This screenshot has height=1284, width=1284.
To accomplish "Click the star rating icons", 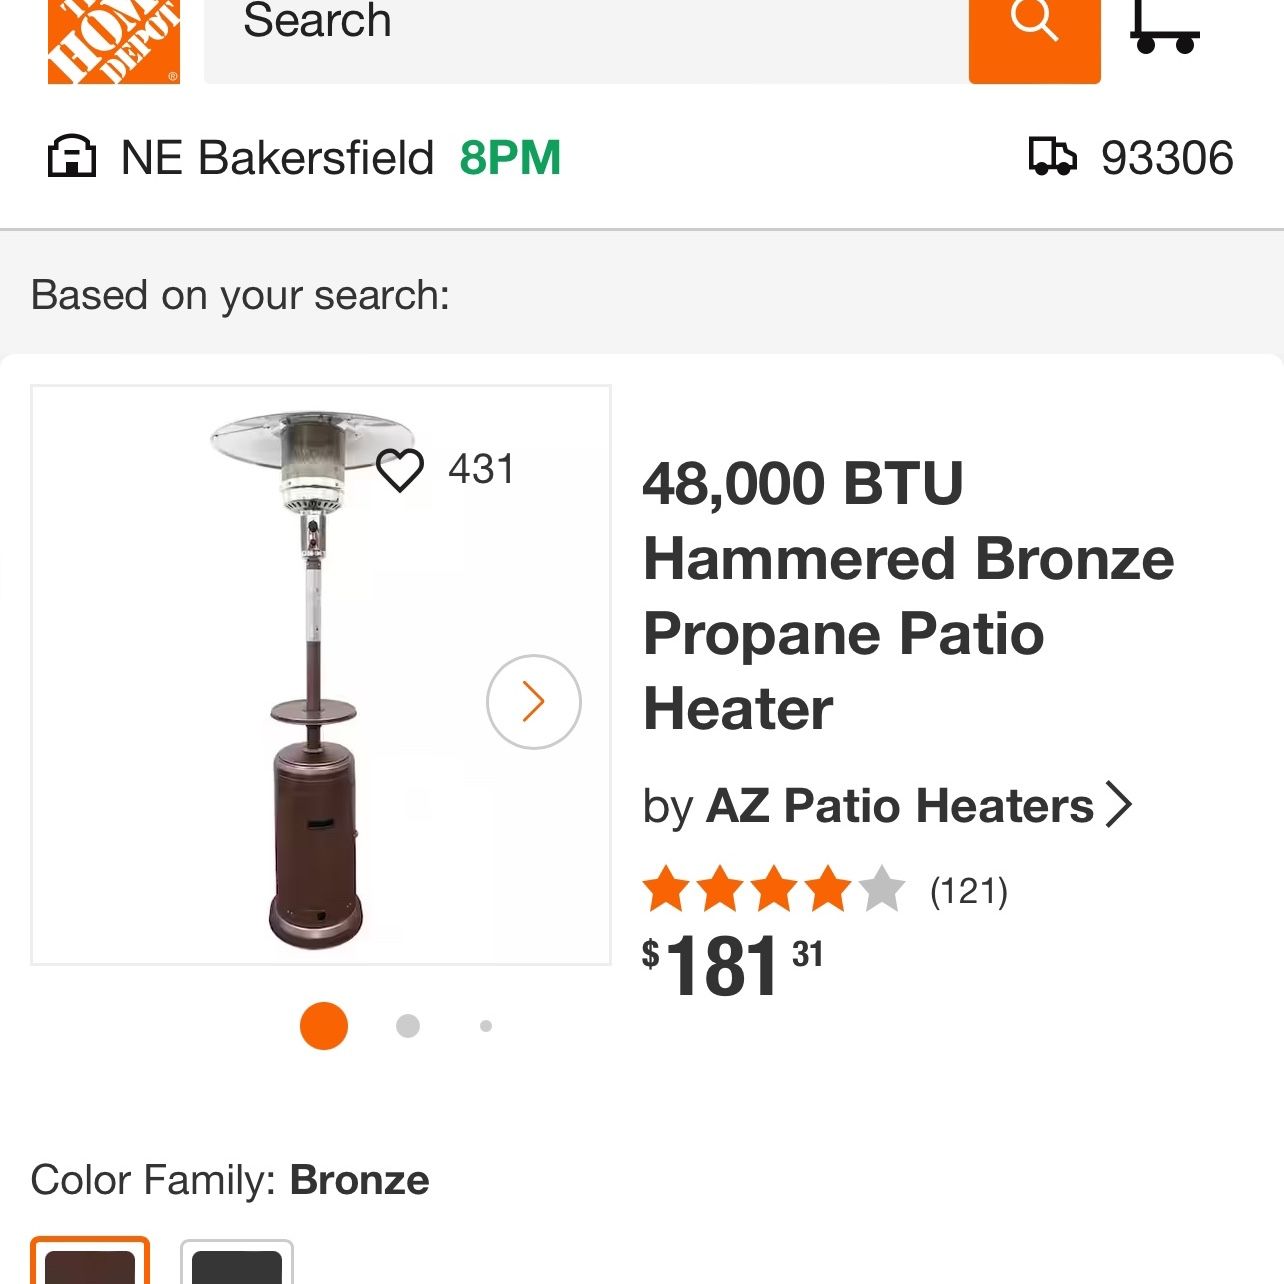I will 774,890.
